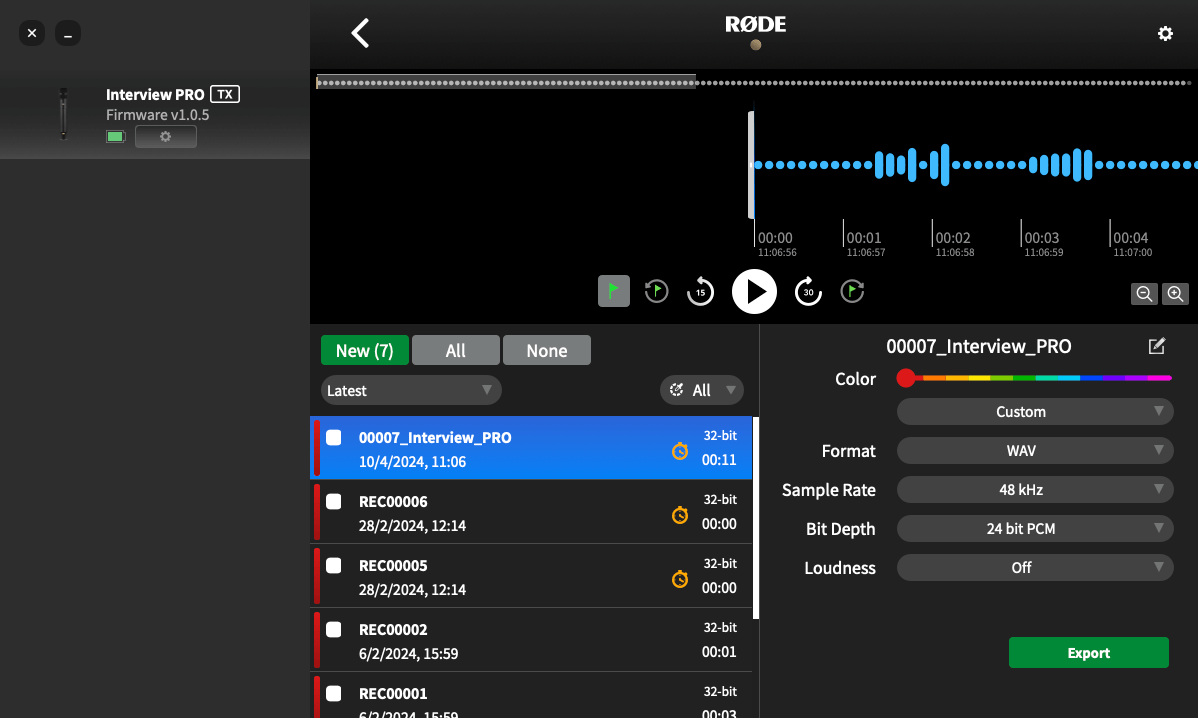Zoom out the waveform
1198x718 pixels.
coord(1144,293)
